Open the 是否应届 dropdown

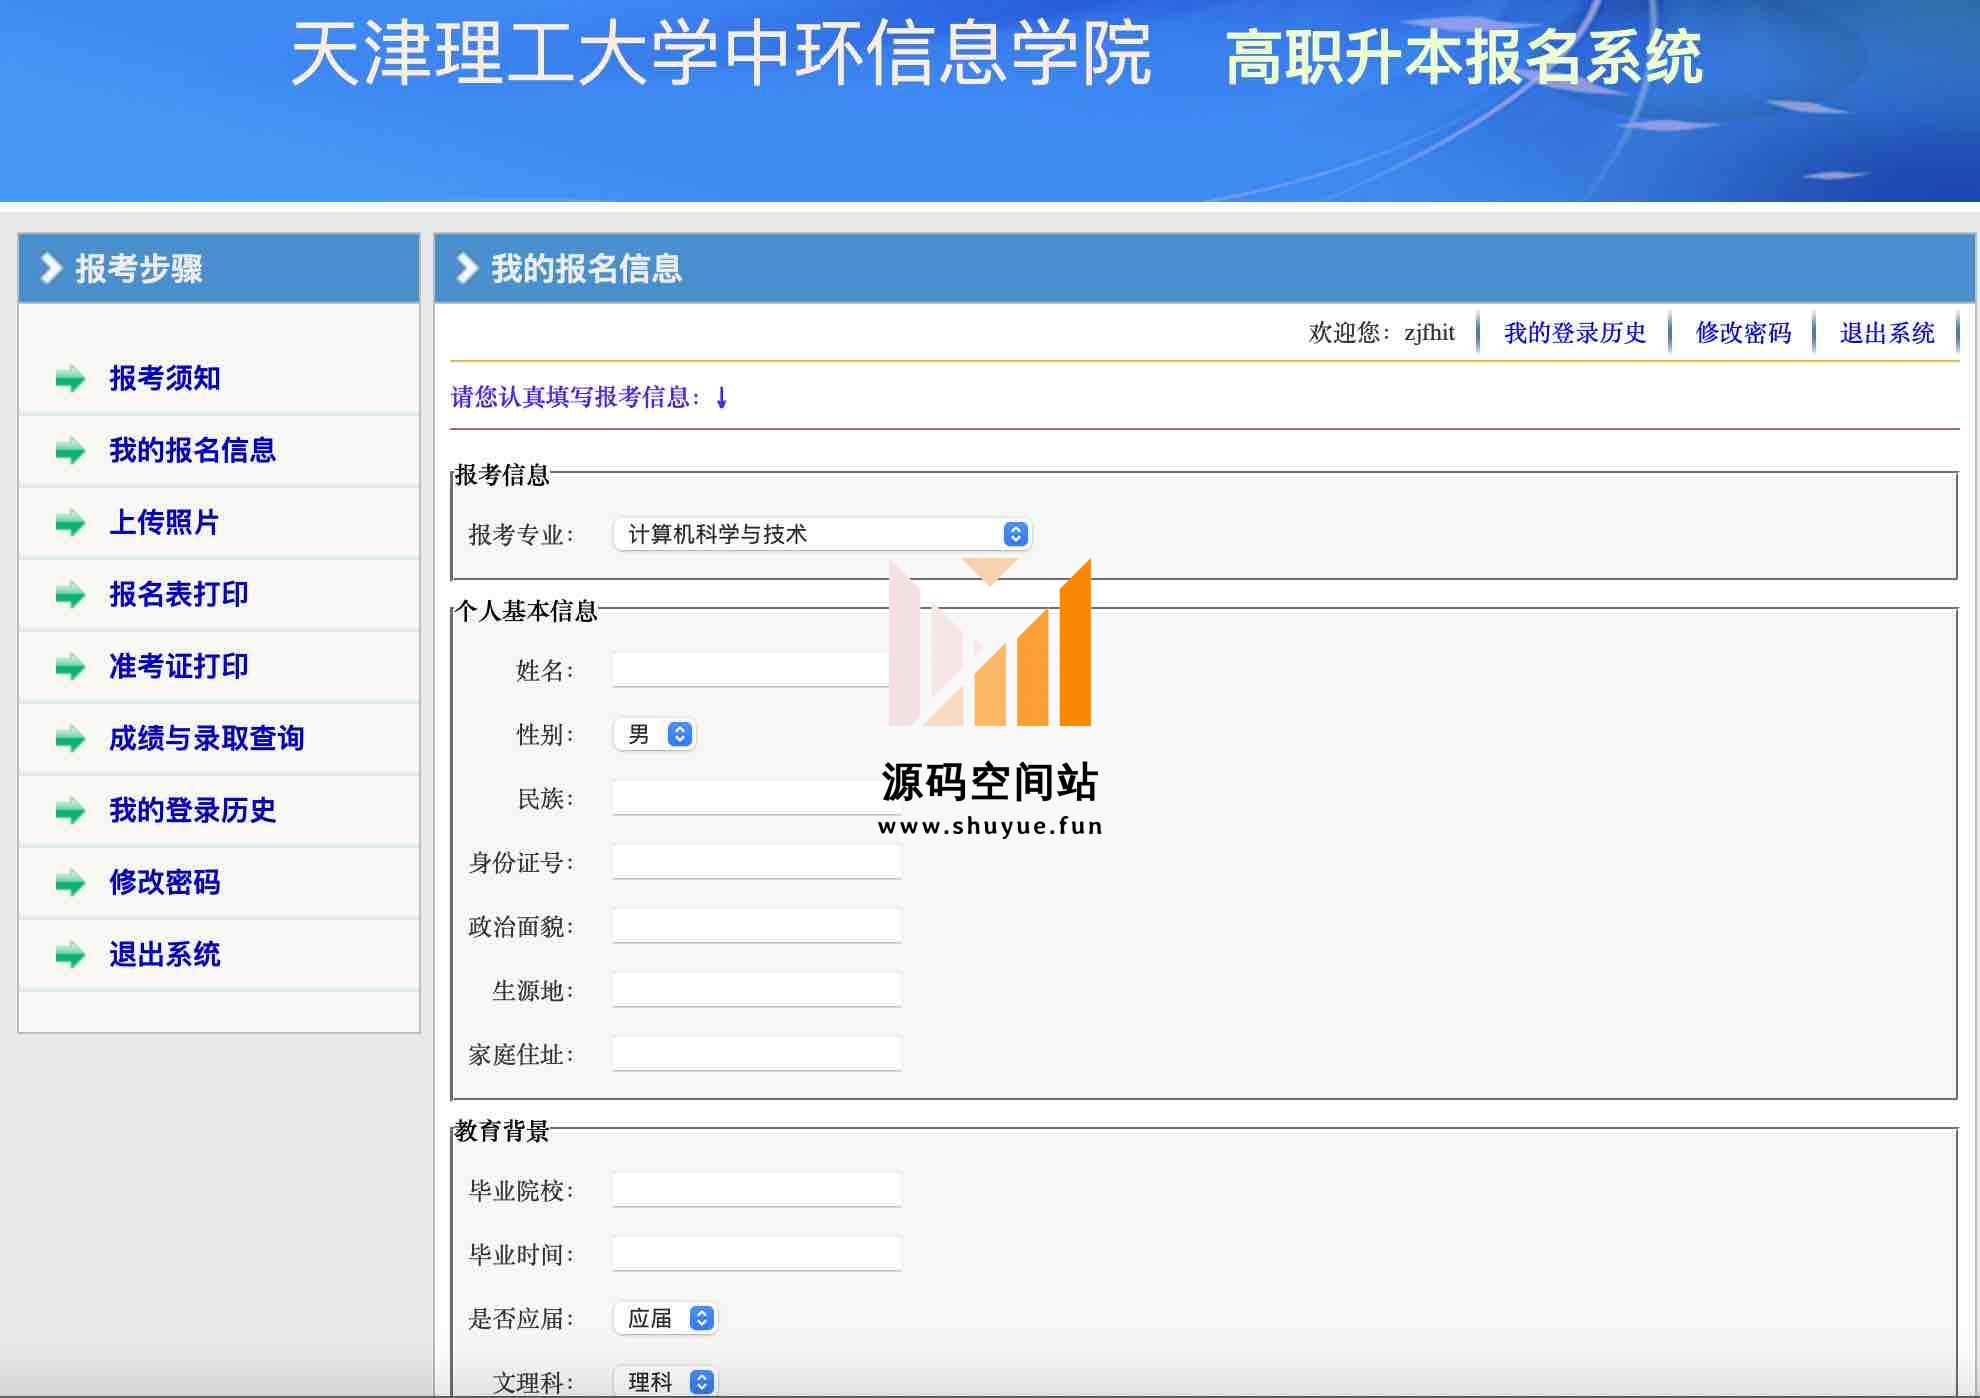pyautogui.click(x=666, y=1319)
